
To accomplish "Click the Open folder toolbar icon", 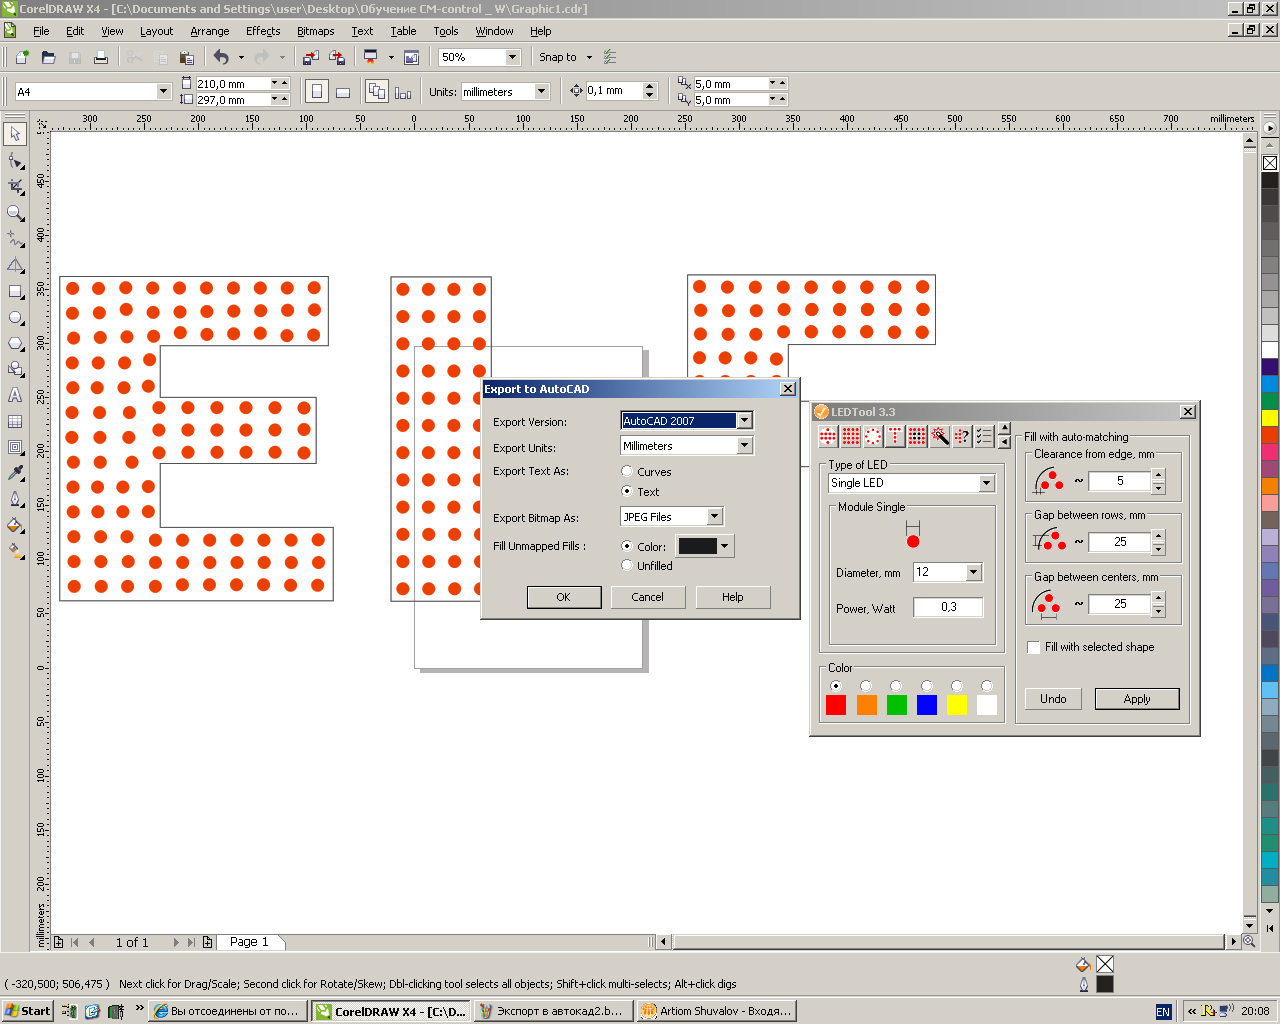I will point(48,57).
